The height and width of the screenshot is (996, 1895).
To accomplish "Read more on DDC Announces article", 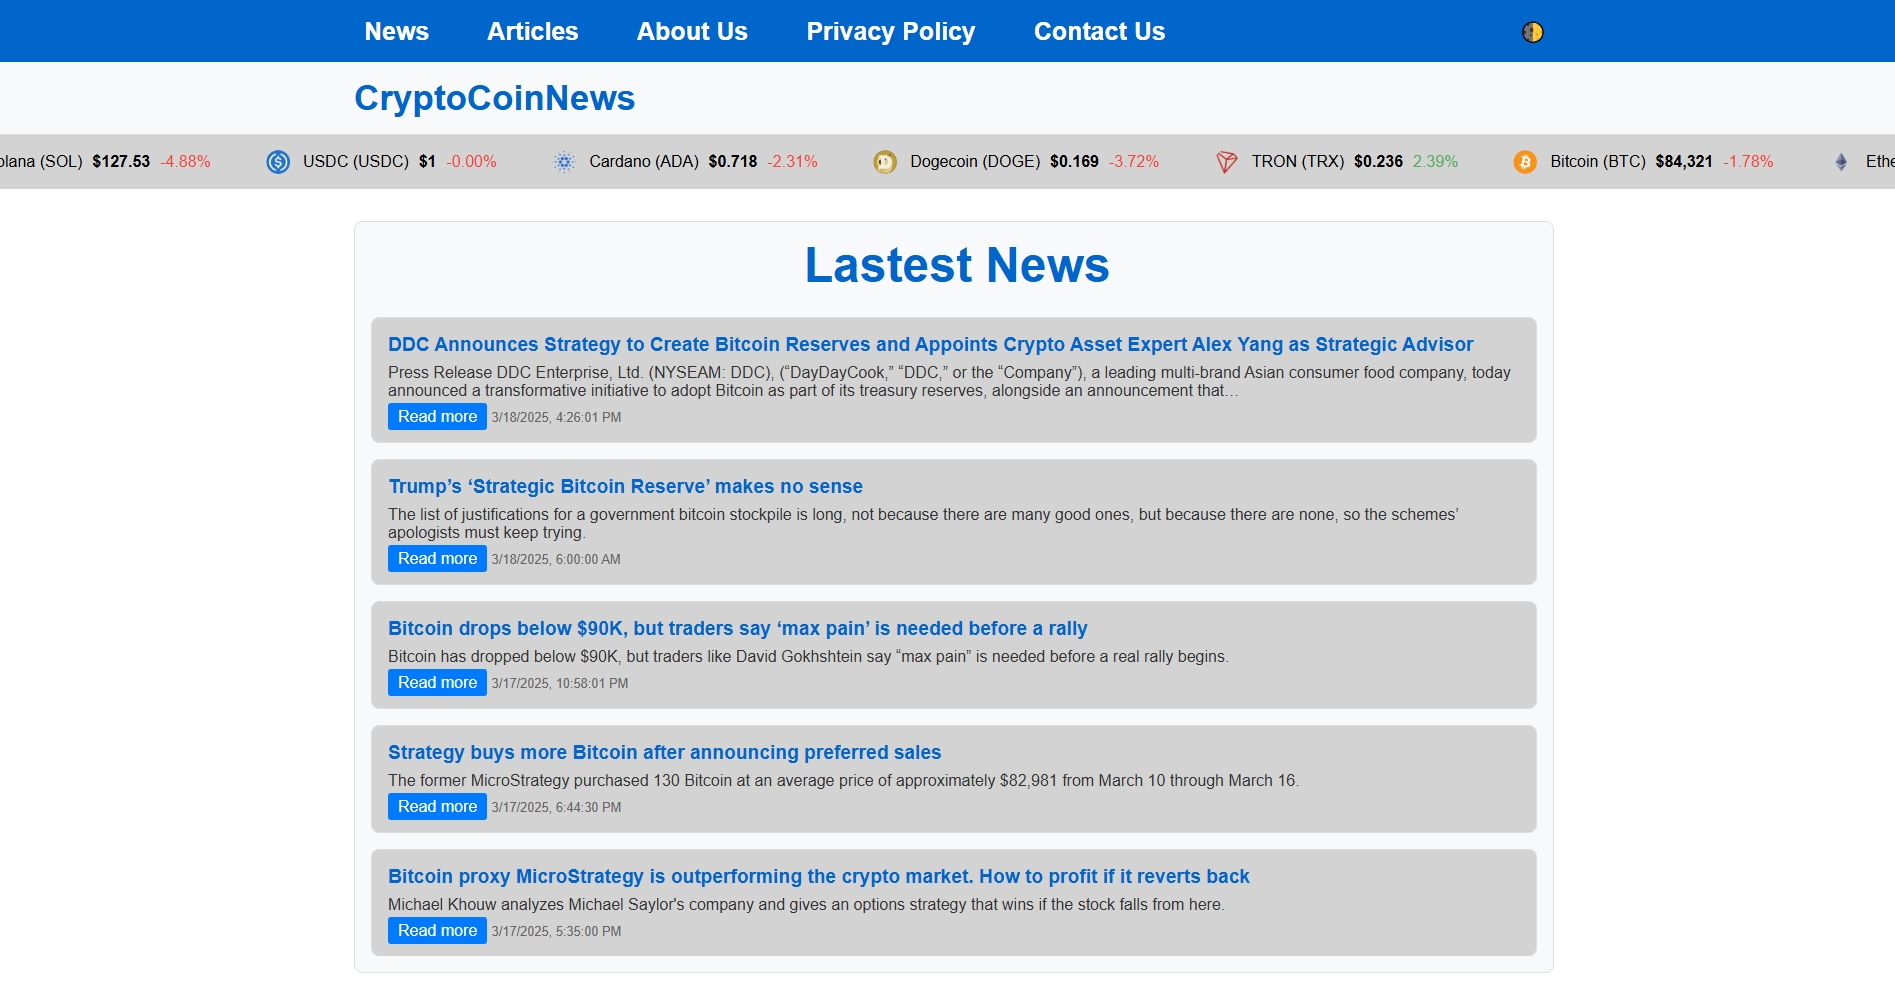I will pyautogui.click(x=437, y=417).
